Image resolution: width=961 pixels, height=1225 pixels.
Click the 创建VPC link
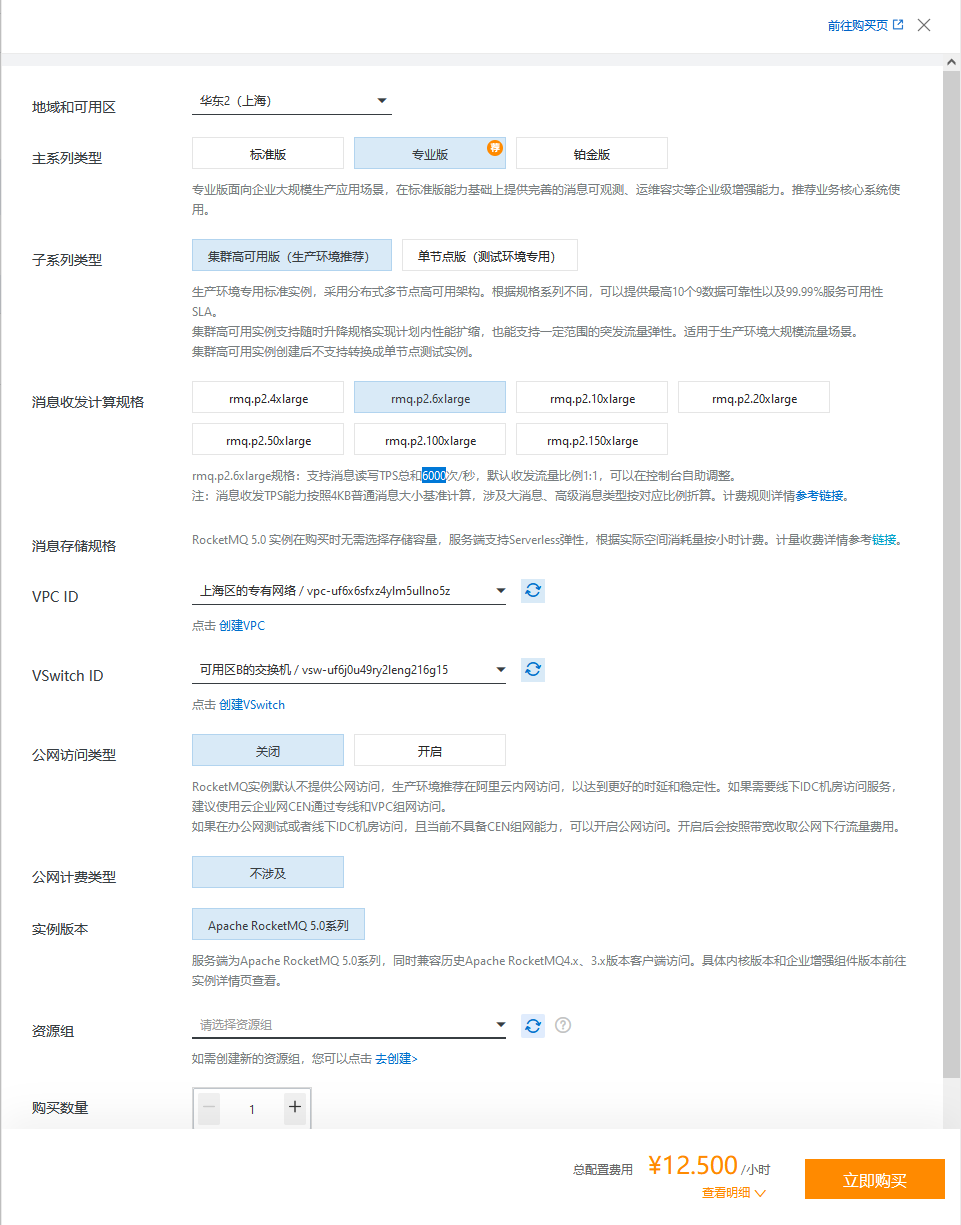pyautogui.click(x=242, y=625)
